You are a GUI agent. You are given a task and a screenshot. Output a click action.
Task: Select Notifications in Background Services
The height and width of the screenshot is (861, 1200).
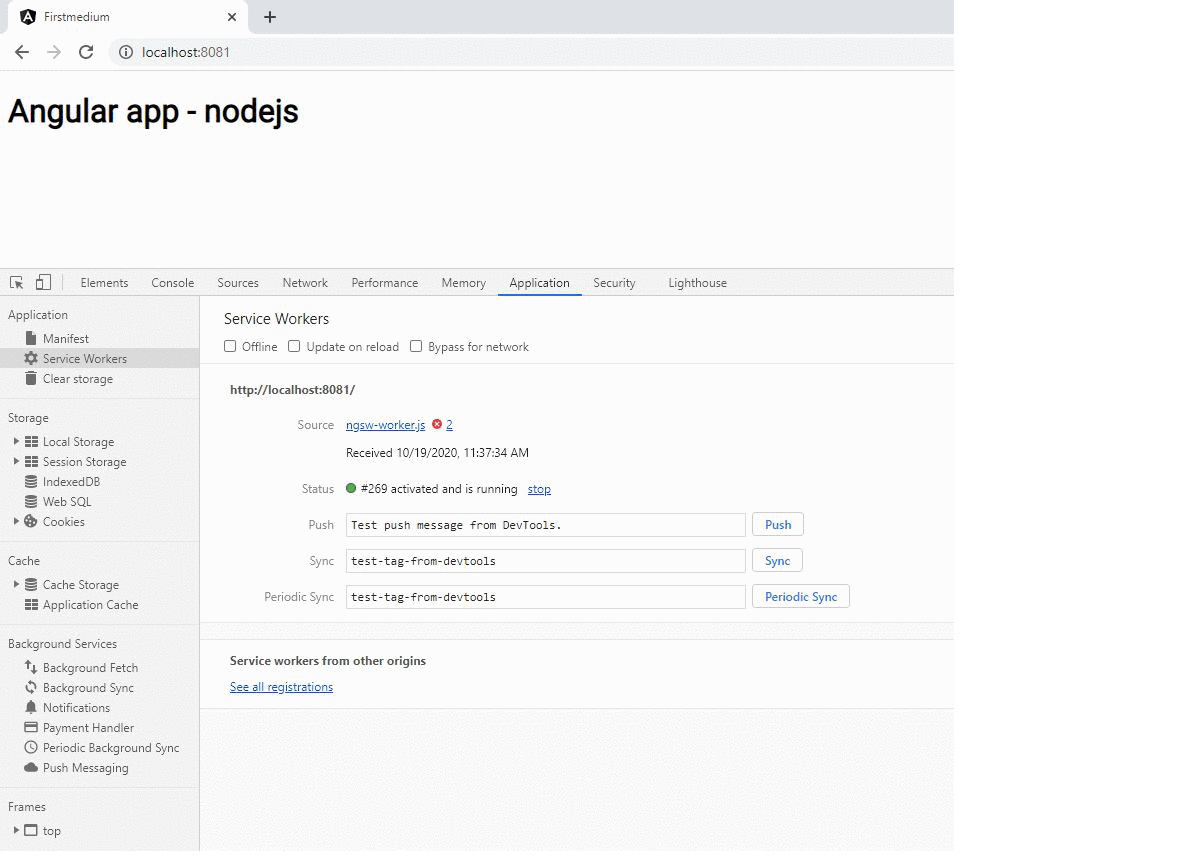coord(76,708)
